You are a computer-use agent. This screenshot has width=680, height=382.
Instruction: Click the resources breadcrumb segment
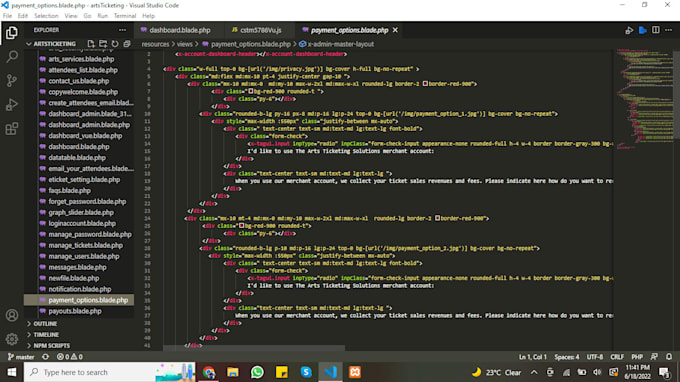[155, 44]
